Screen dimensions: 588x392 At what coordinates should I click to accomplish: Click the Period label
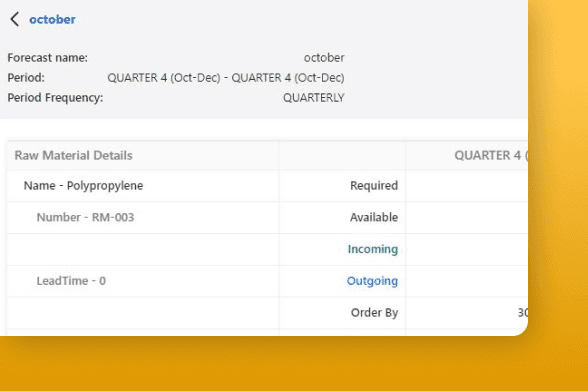click(x=26, y=78)
